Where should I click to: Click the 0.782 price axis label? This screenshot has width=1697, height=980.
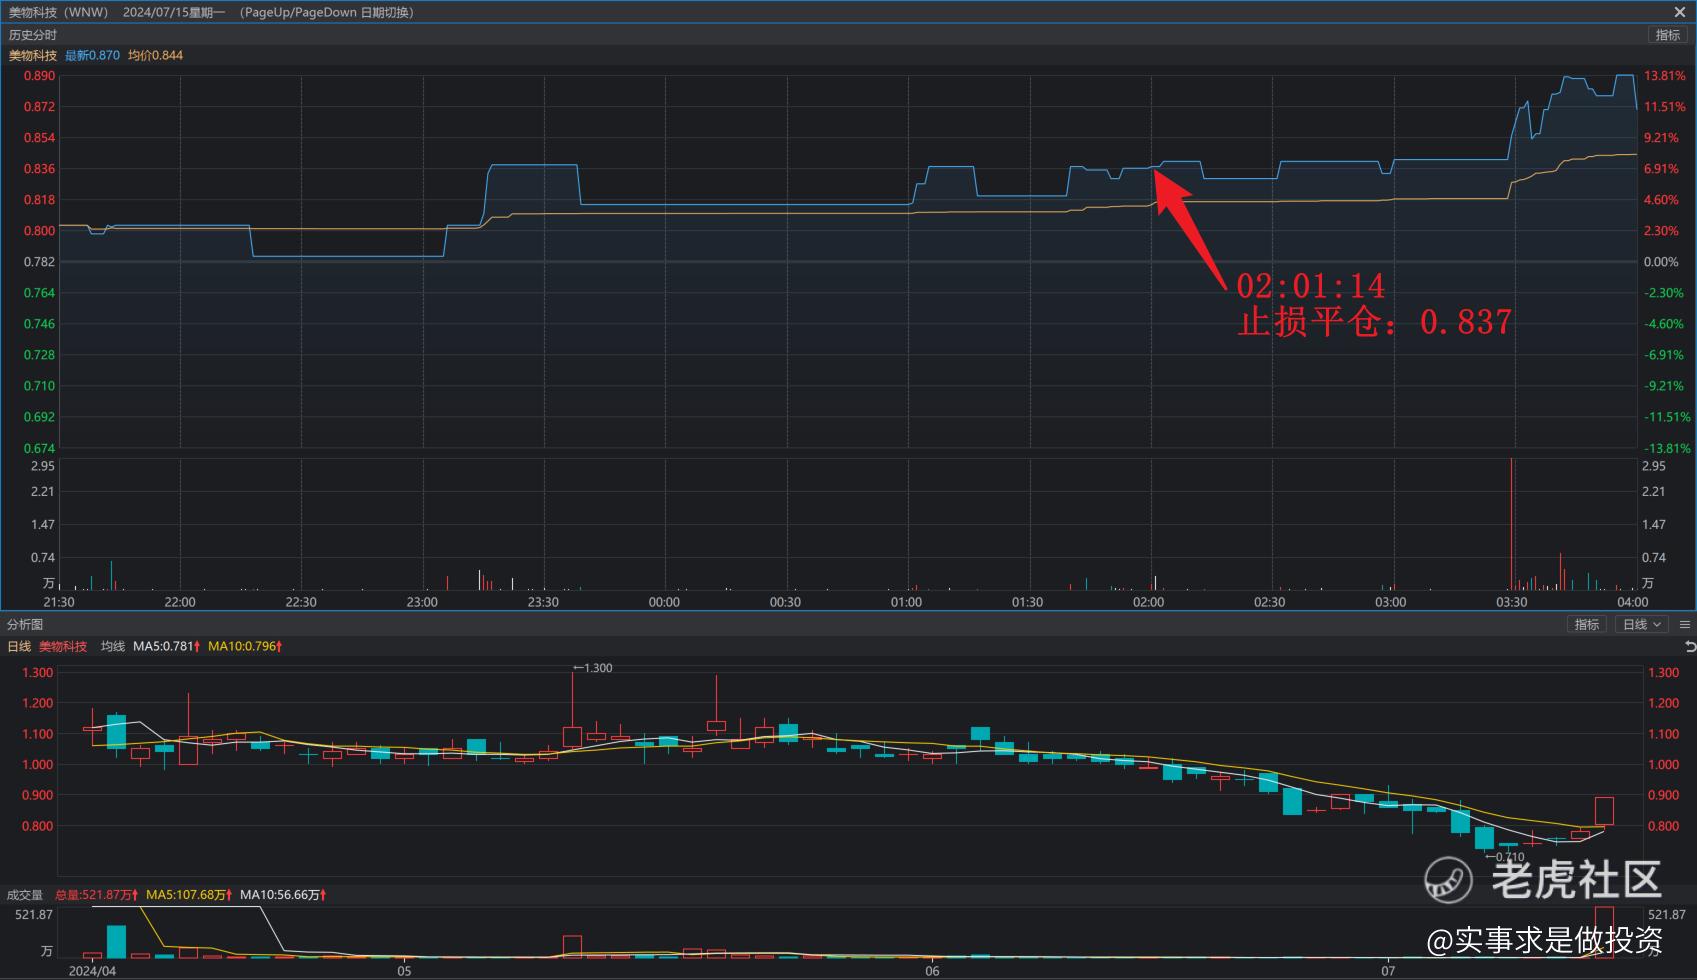click(39, 262)
